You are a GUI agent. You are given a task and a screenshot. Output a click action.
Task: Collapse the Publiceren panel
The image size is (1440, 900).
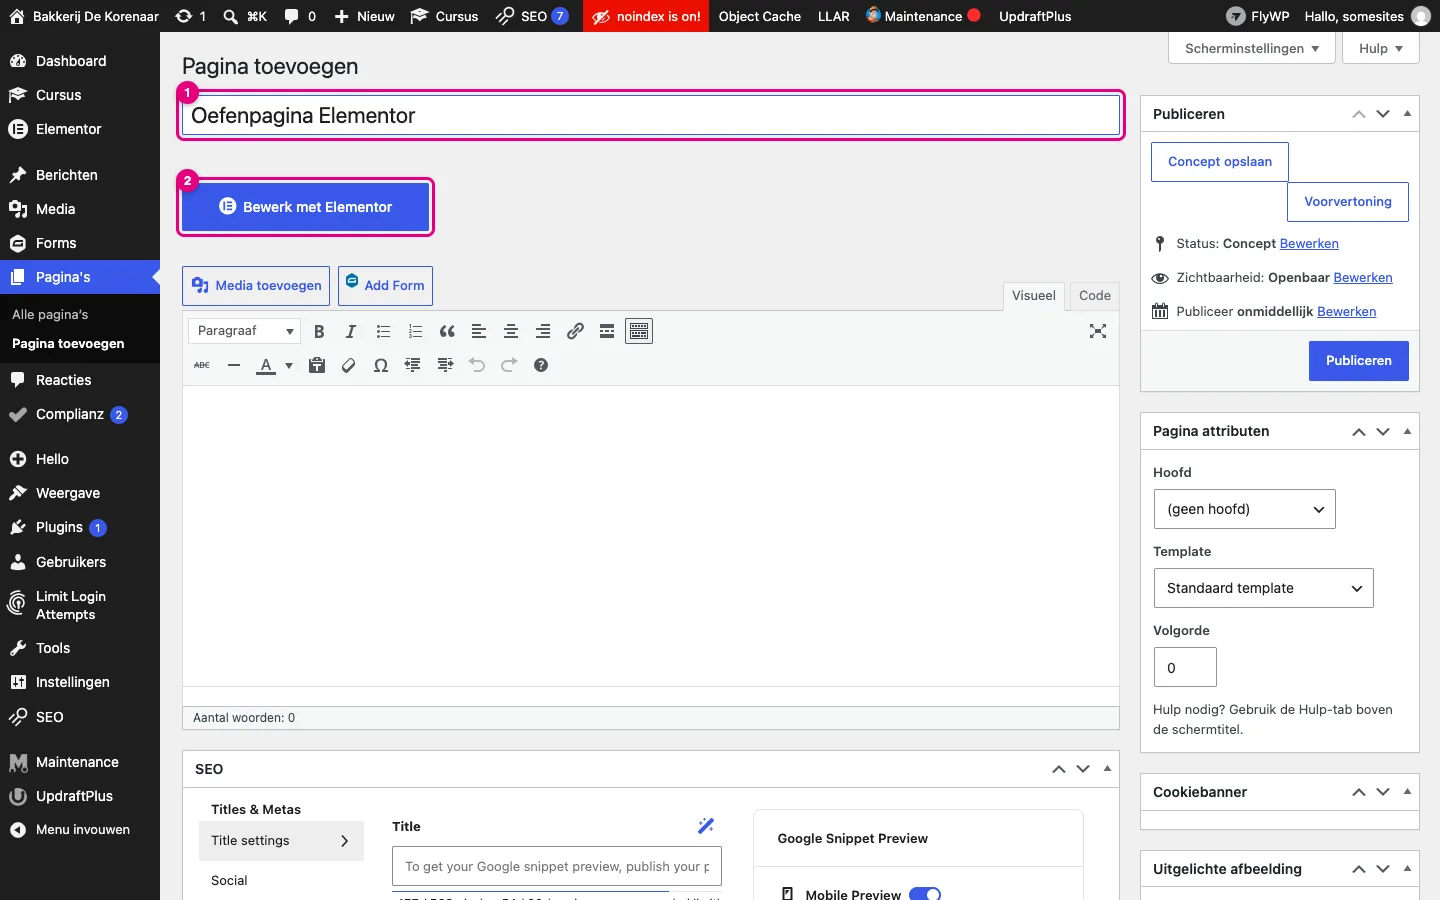1407,114
